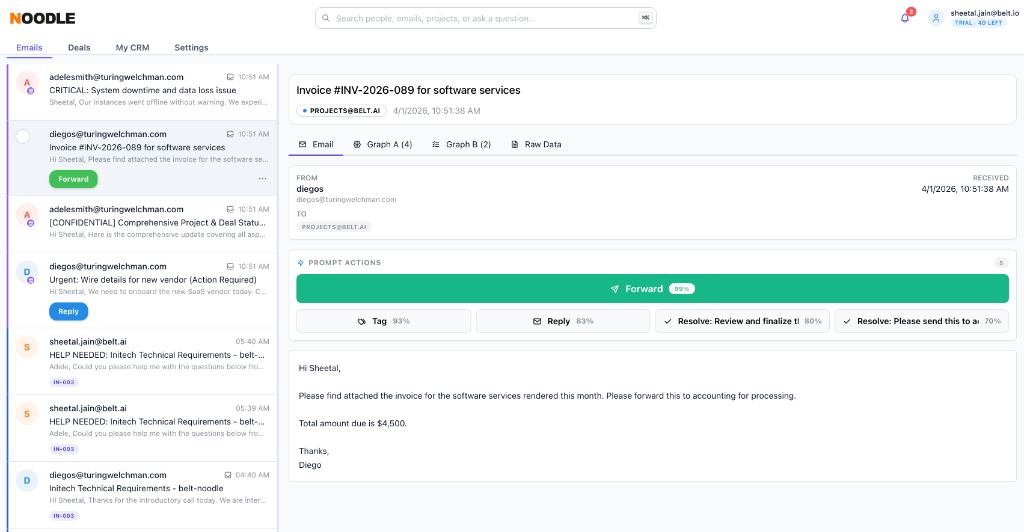
Task: Click the mailbox icon next to 10:51 AM on the CRITICAL email
Action: pos(230,77)
